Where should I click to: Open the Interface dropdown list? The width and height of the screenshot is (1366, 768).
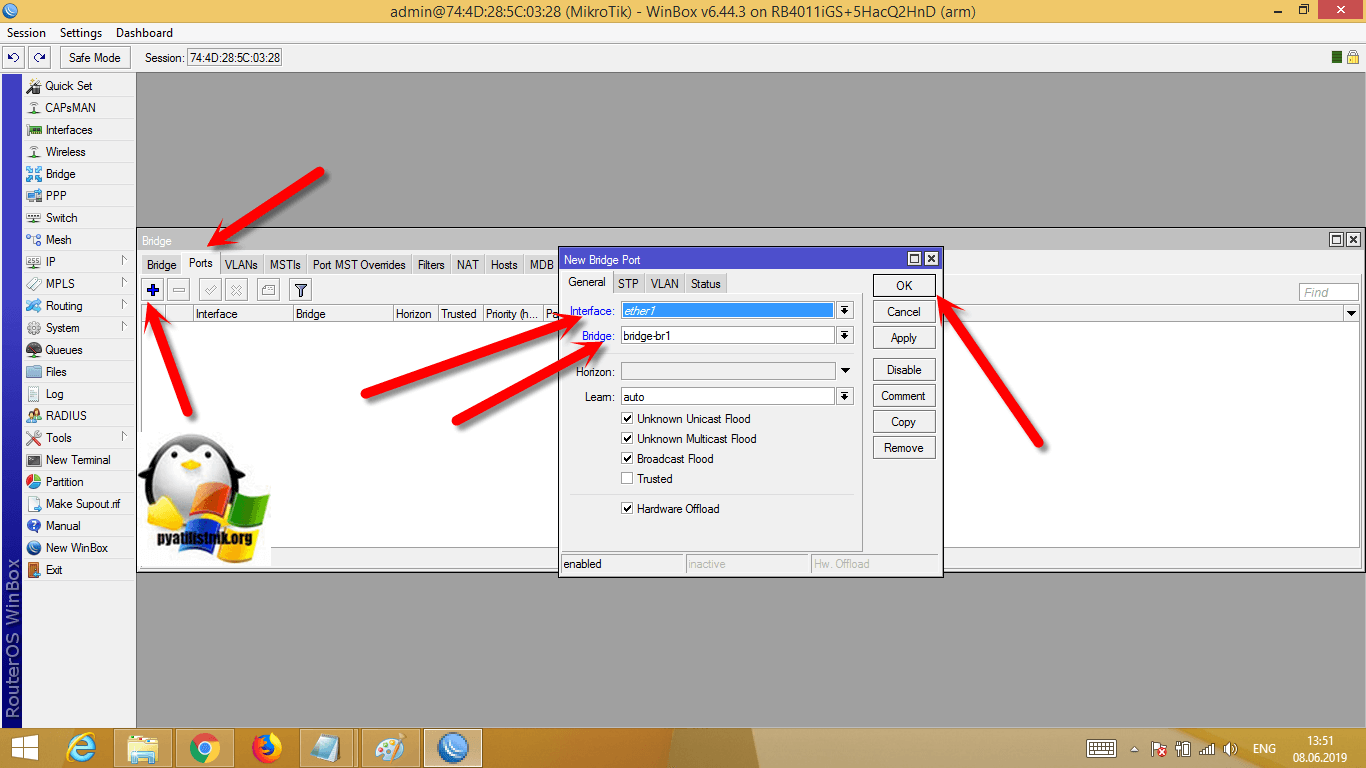coord(845,311)
